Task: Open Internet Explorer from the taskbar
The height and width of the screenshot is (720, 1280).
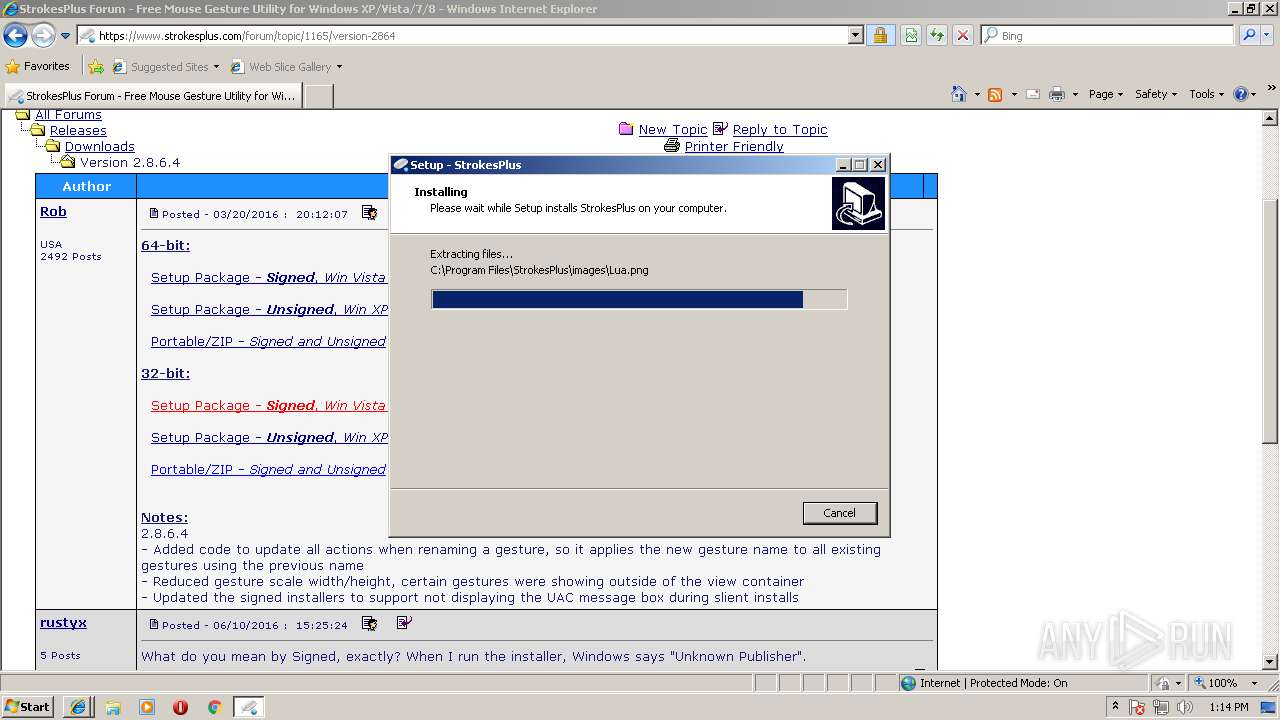Action: (78, 707)
